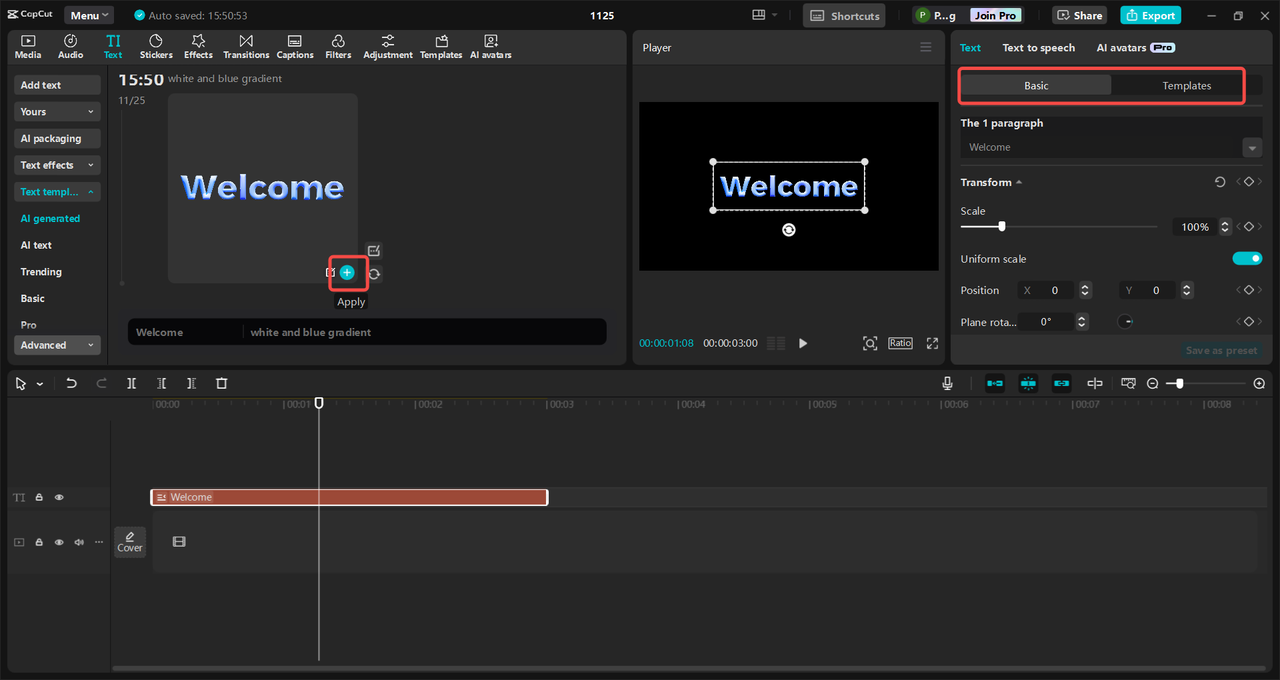Viewport: 1280px width, 680px height.
Task: Click the preview axis icon beside linkage
Action: coord(1095,383)
